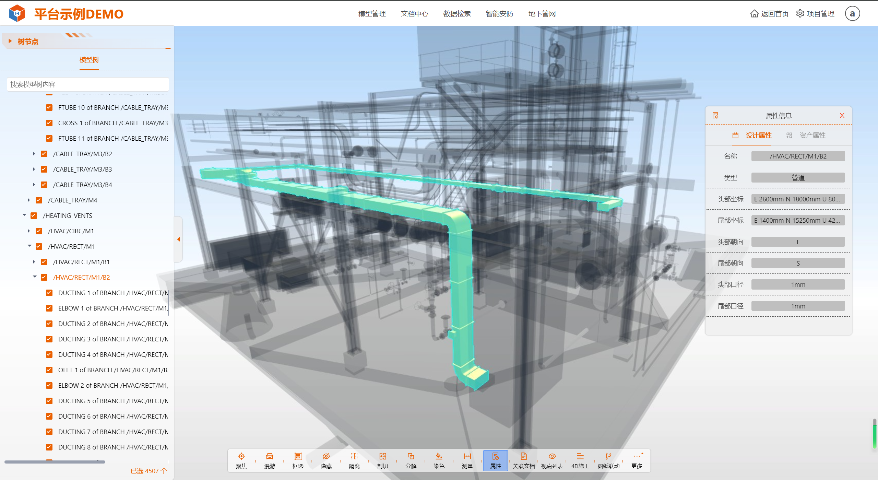Uncheck the /HEATING VENTS checkbox
Screen dimensions: 878x480
(x=34, y=215)
